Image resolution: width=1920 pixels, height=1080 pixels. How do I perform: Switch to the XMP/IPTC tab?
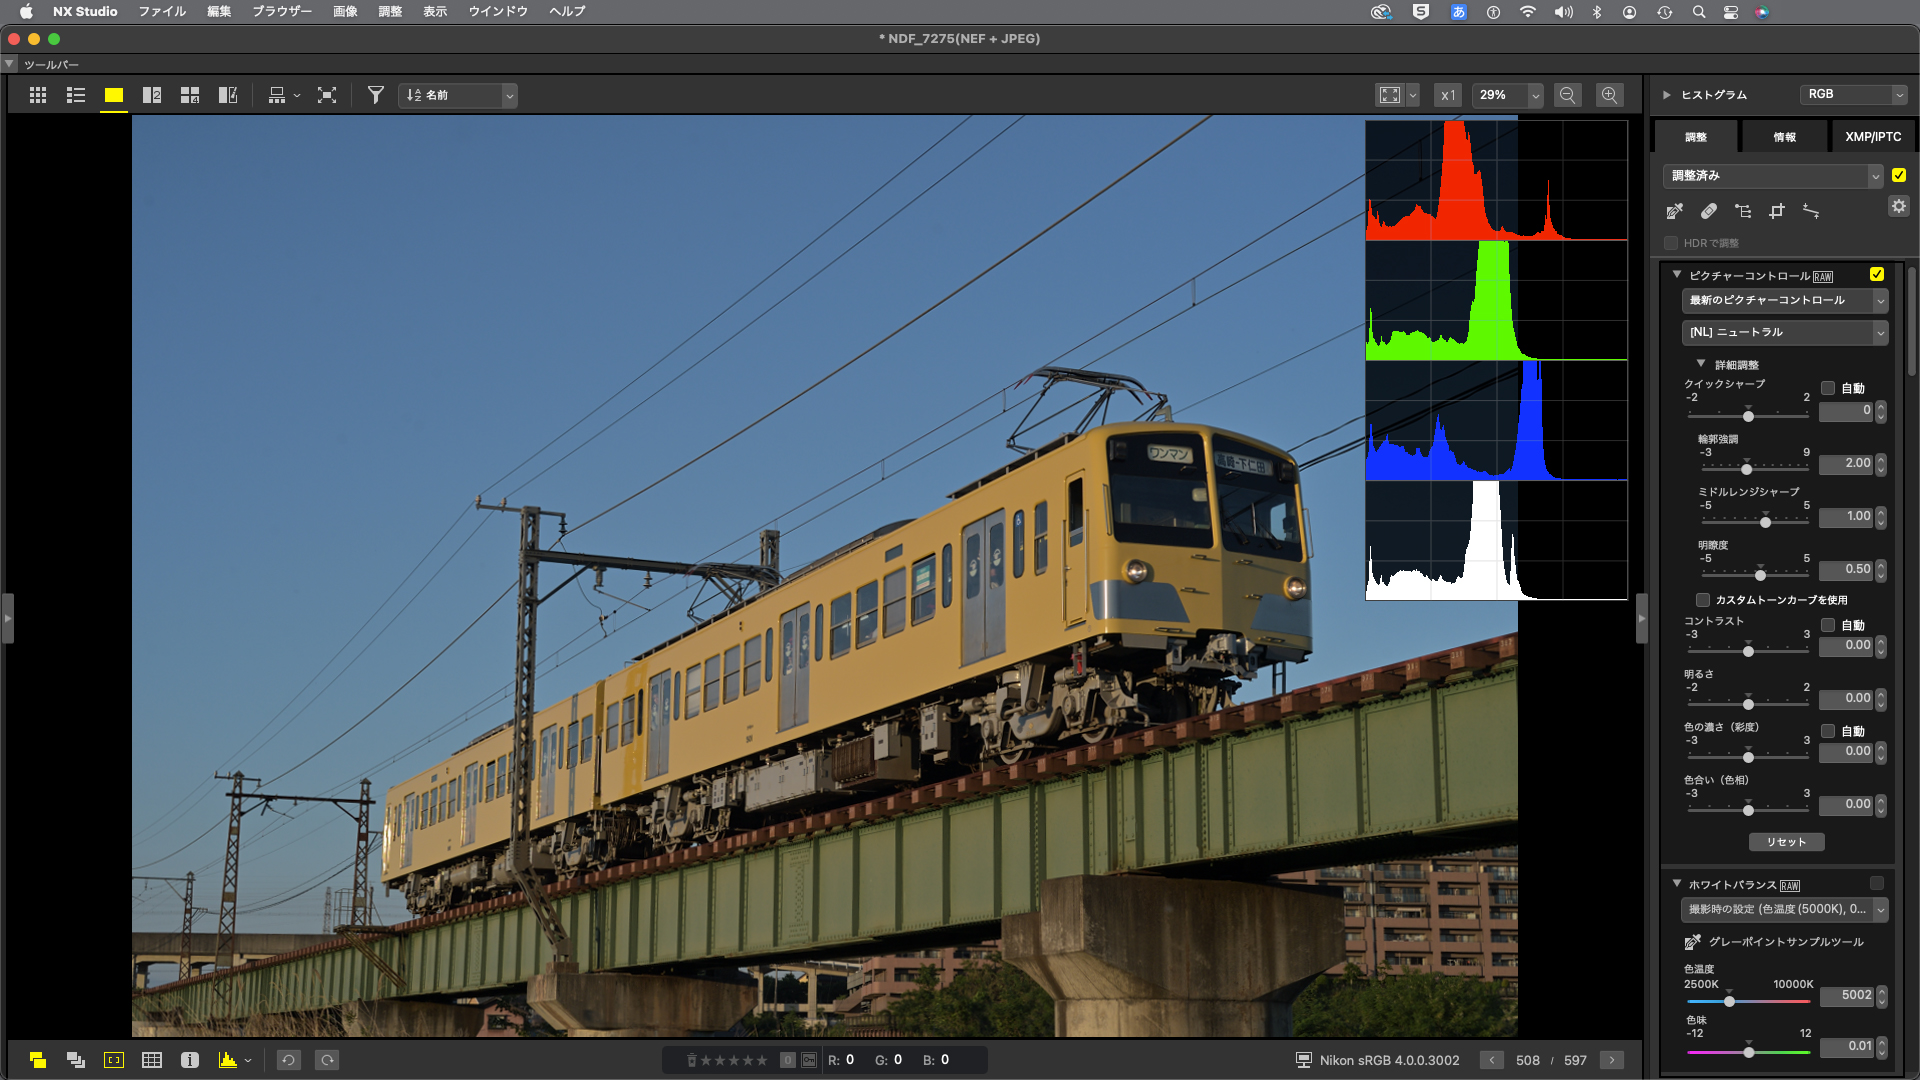click(x=1873, y=137)
